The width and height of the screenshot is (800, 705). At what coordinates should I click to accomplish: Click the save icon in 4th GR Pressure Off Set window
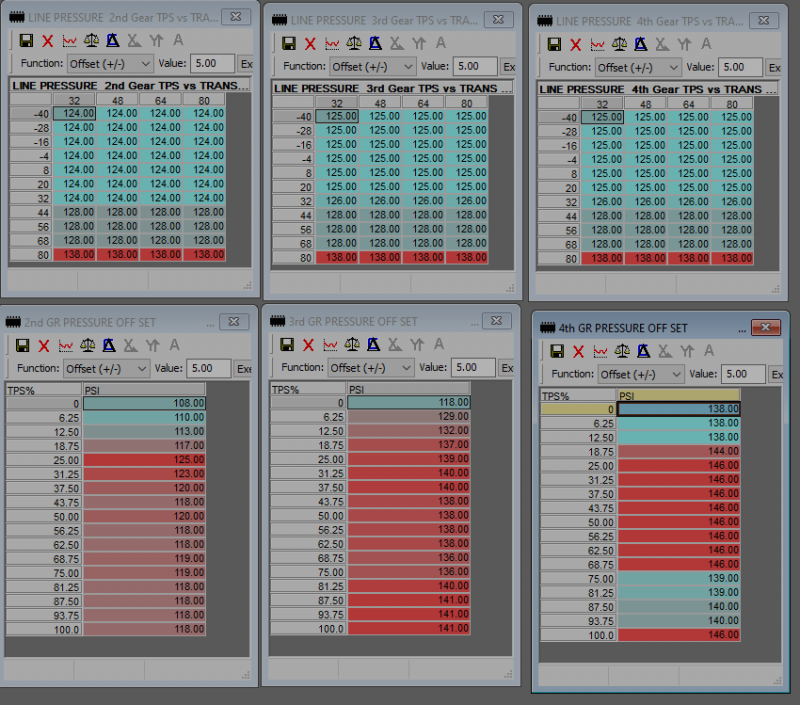558,352
